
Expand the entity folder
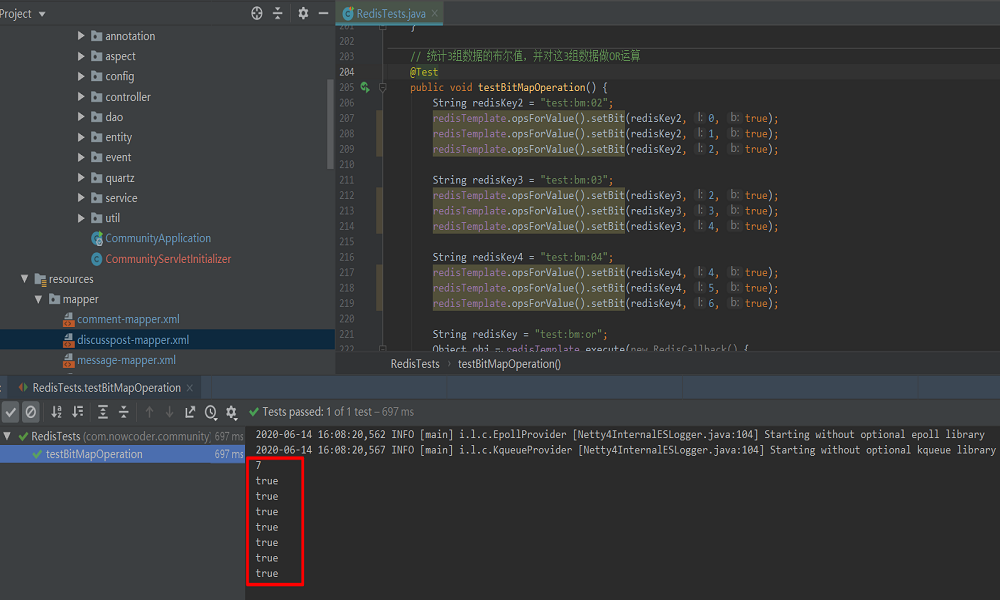click(x=81, y=137)
